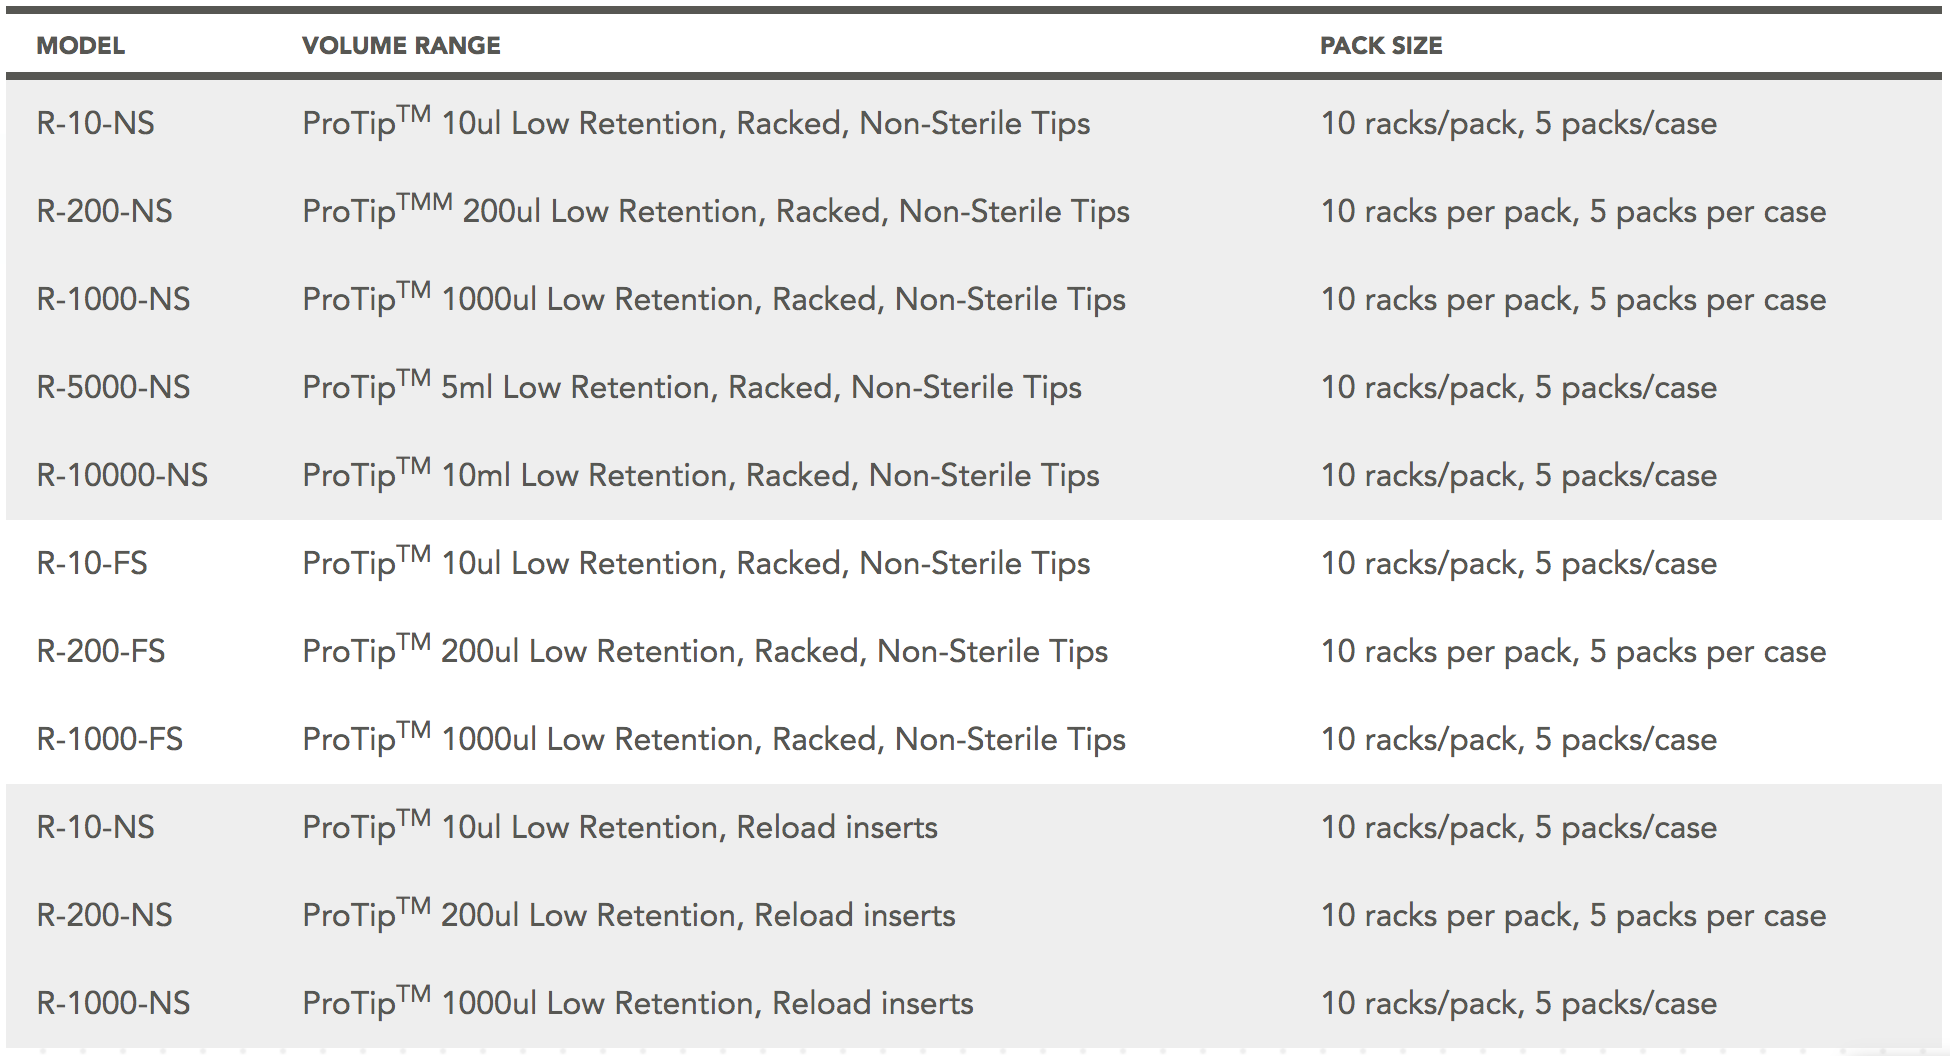The image size is (1950, 1056).
Task: Click the VOLUME RANGE column header
Action: (x=401, y=46)
